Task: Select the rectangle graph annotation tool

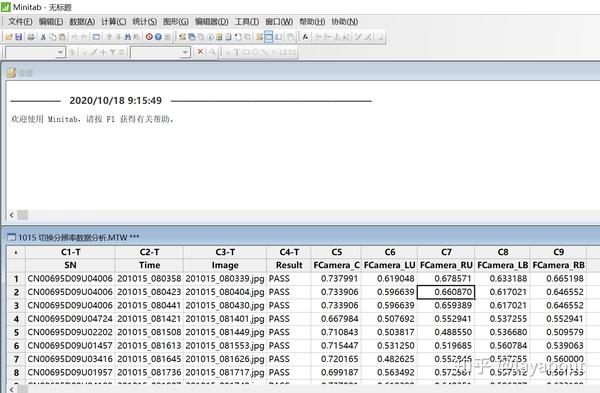Action: [x=246, y=52]
